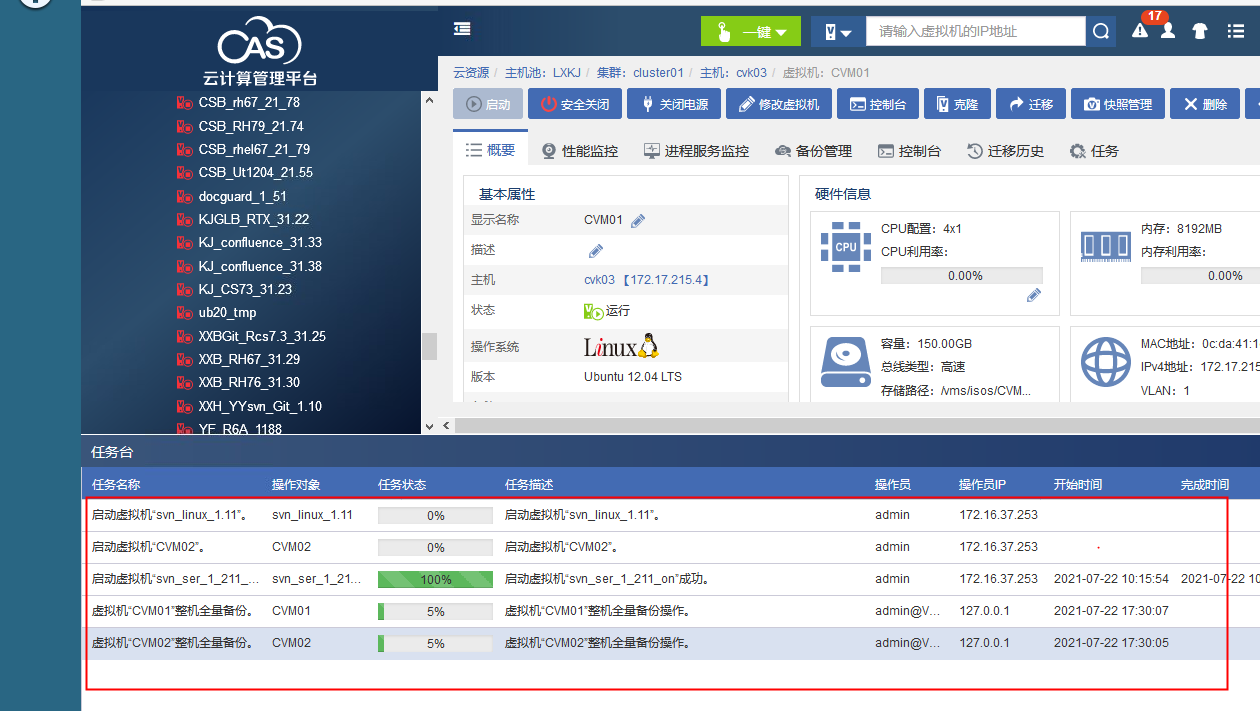Screen dimensions: 1260x711
Task: Open the Console (控制台) toolbar button
Action: click(x=878, y=104)
